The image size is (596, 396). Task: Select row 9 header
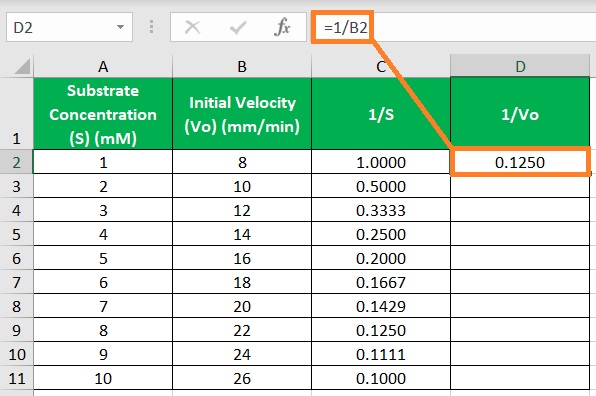pyautogui.click(x=16, y=330)
